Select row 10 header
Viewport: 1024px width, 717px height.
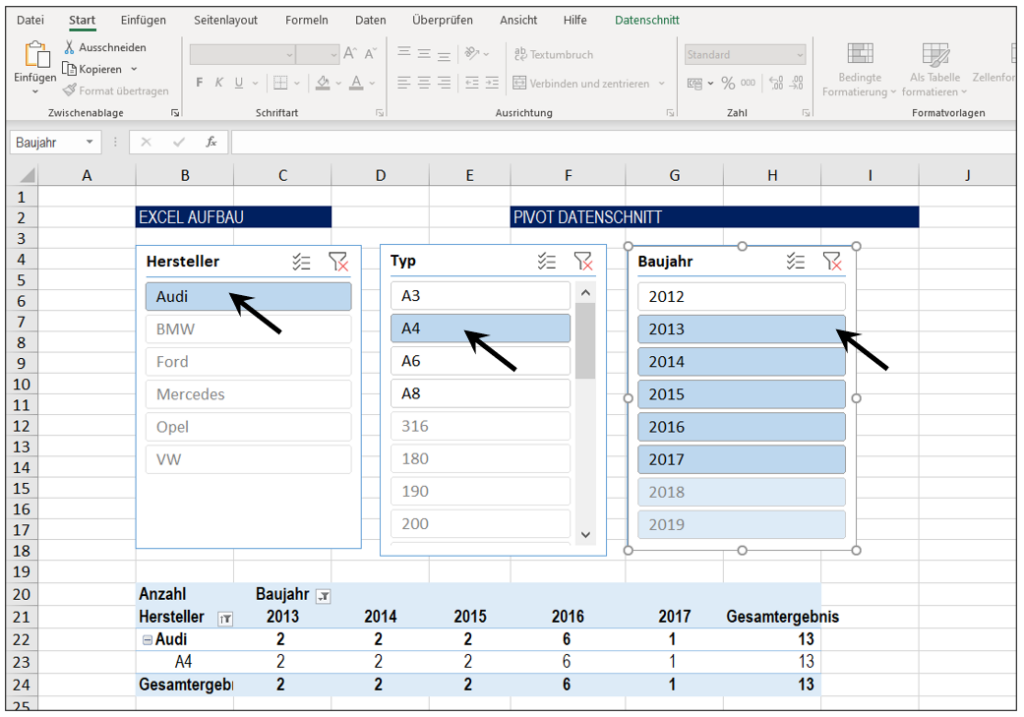pos(22,384)
